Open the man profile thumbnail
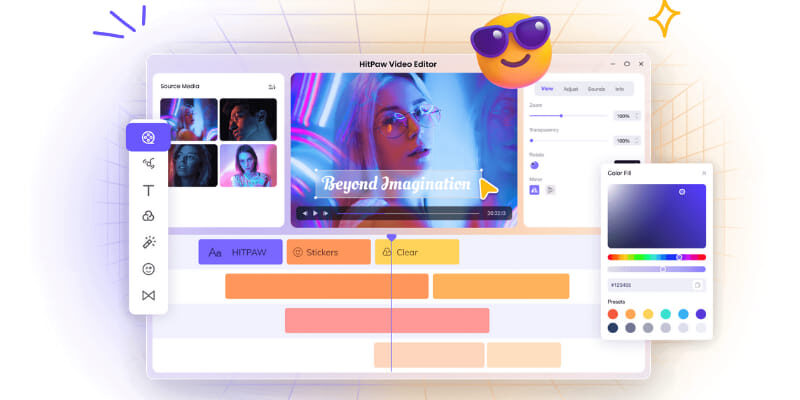Image resolution: width=800 pixels, height=400 pixels. (248, 119)
